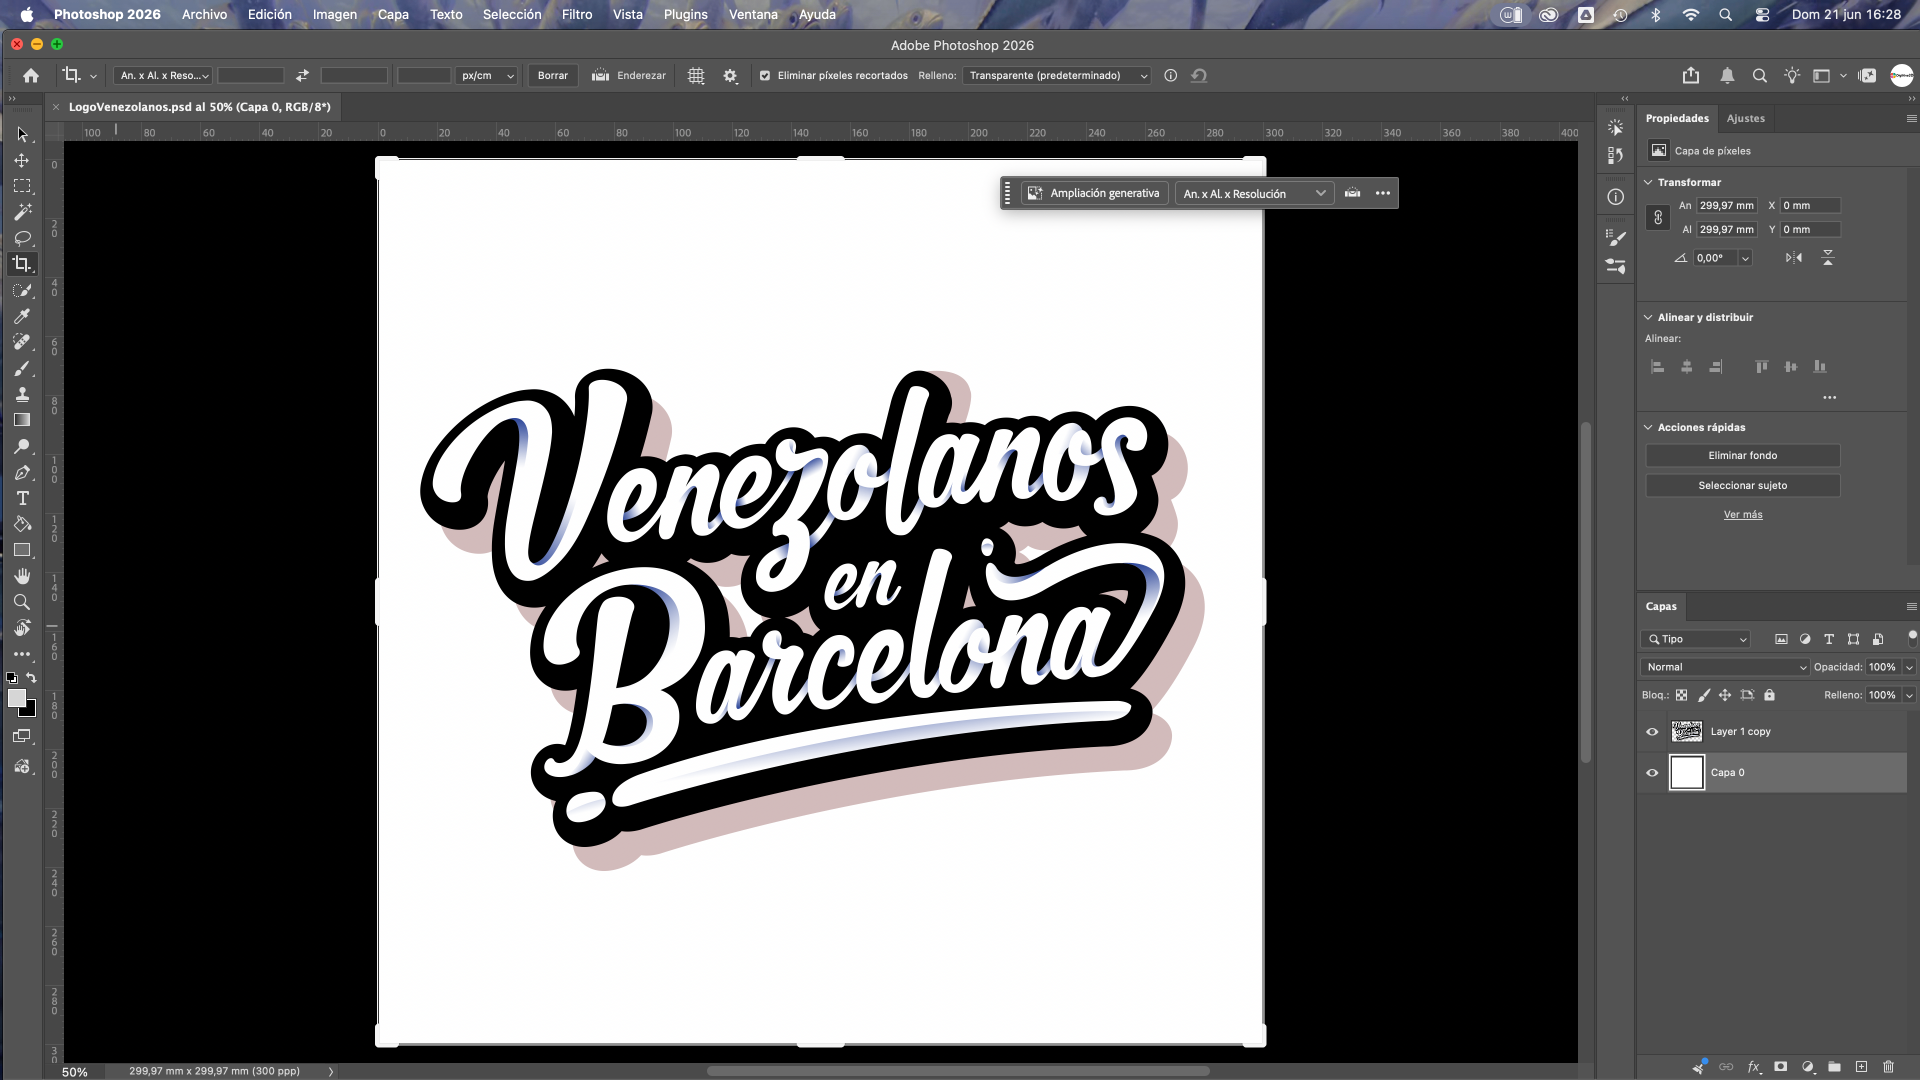Open crop overlay grid options
Viewport: 1920px width, 1080px height.
(x=696, y=76)
